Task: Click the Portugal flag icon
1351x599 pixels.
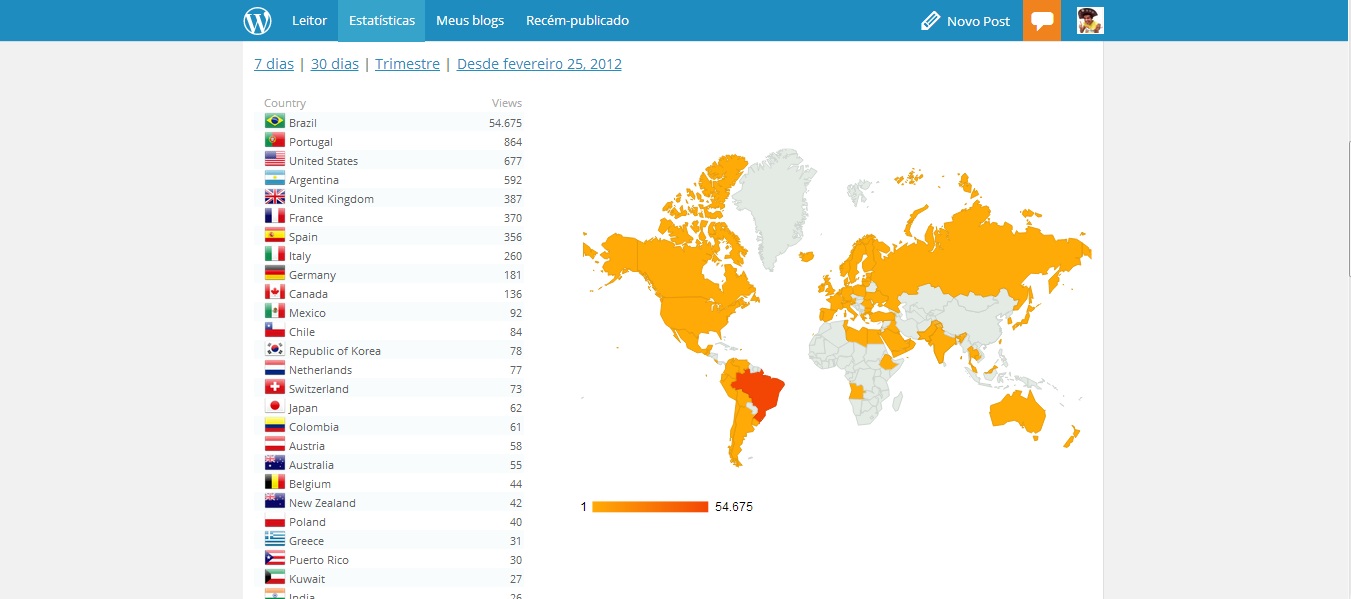Action: [x=275, y=141]
